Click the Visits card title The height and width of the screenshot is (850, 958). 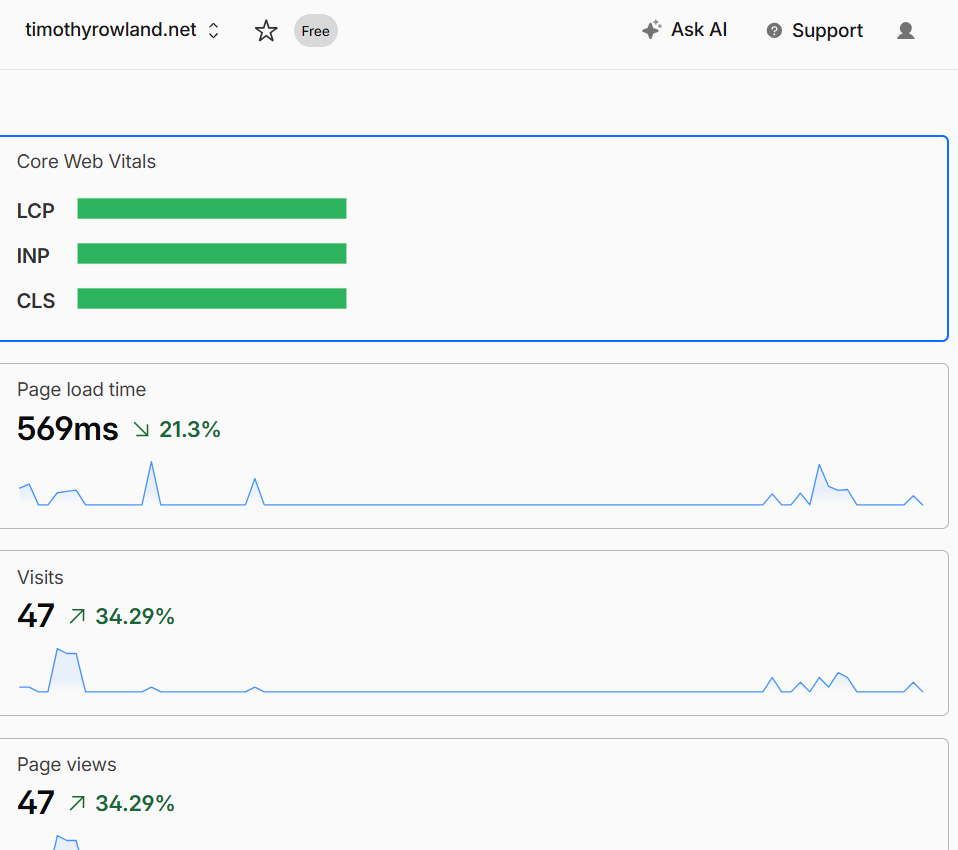coord(40,577)
